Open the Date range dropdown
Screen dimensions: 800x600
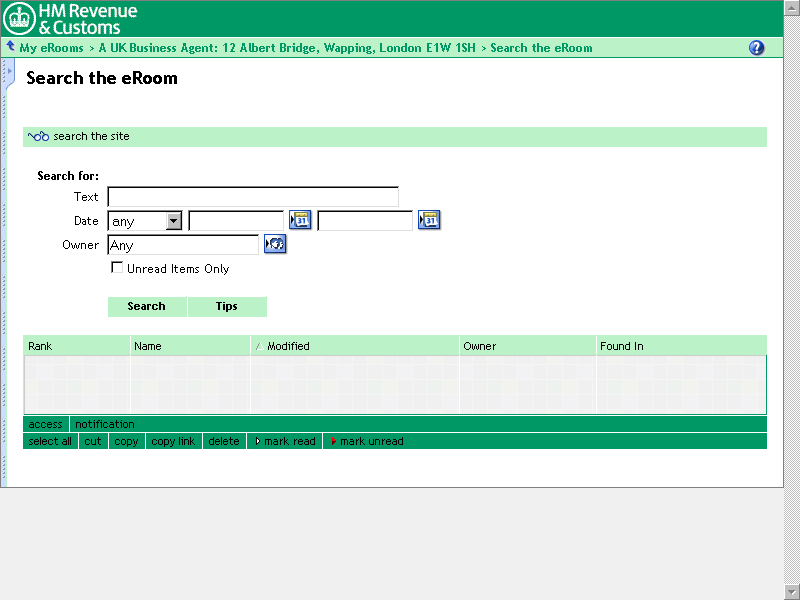click(173, 221)
